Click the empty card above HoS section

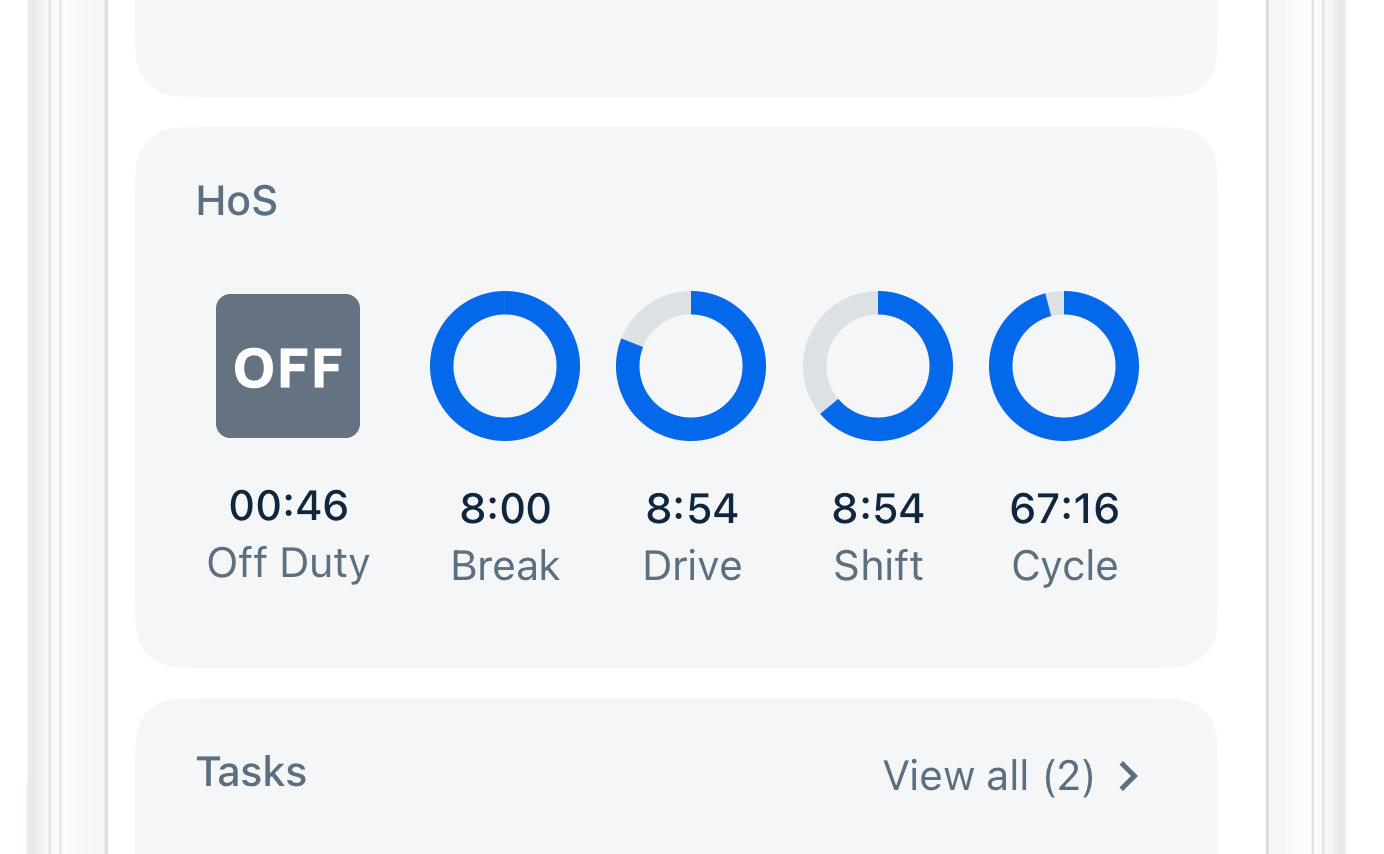676,45
